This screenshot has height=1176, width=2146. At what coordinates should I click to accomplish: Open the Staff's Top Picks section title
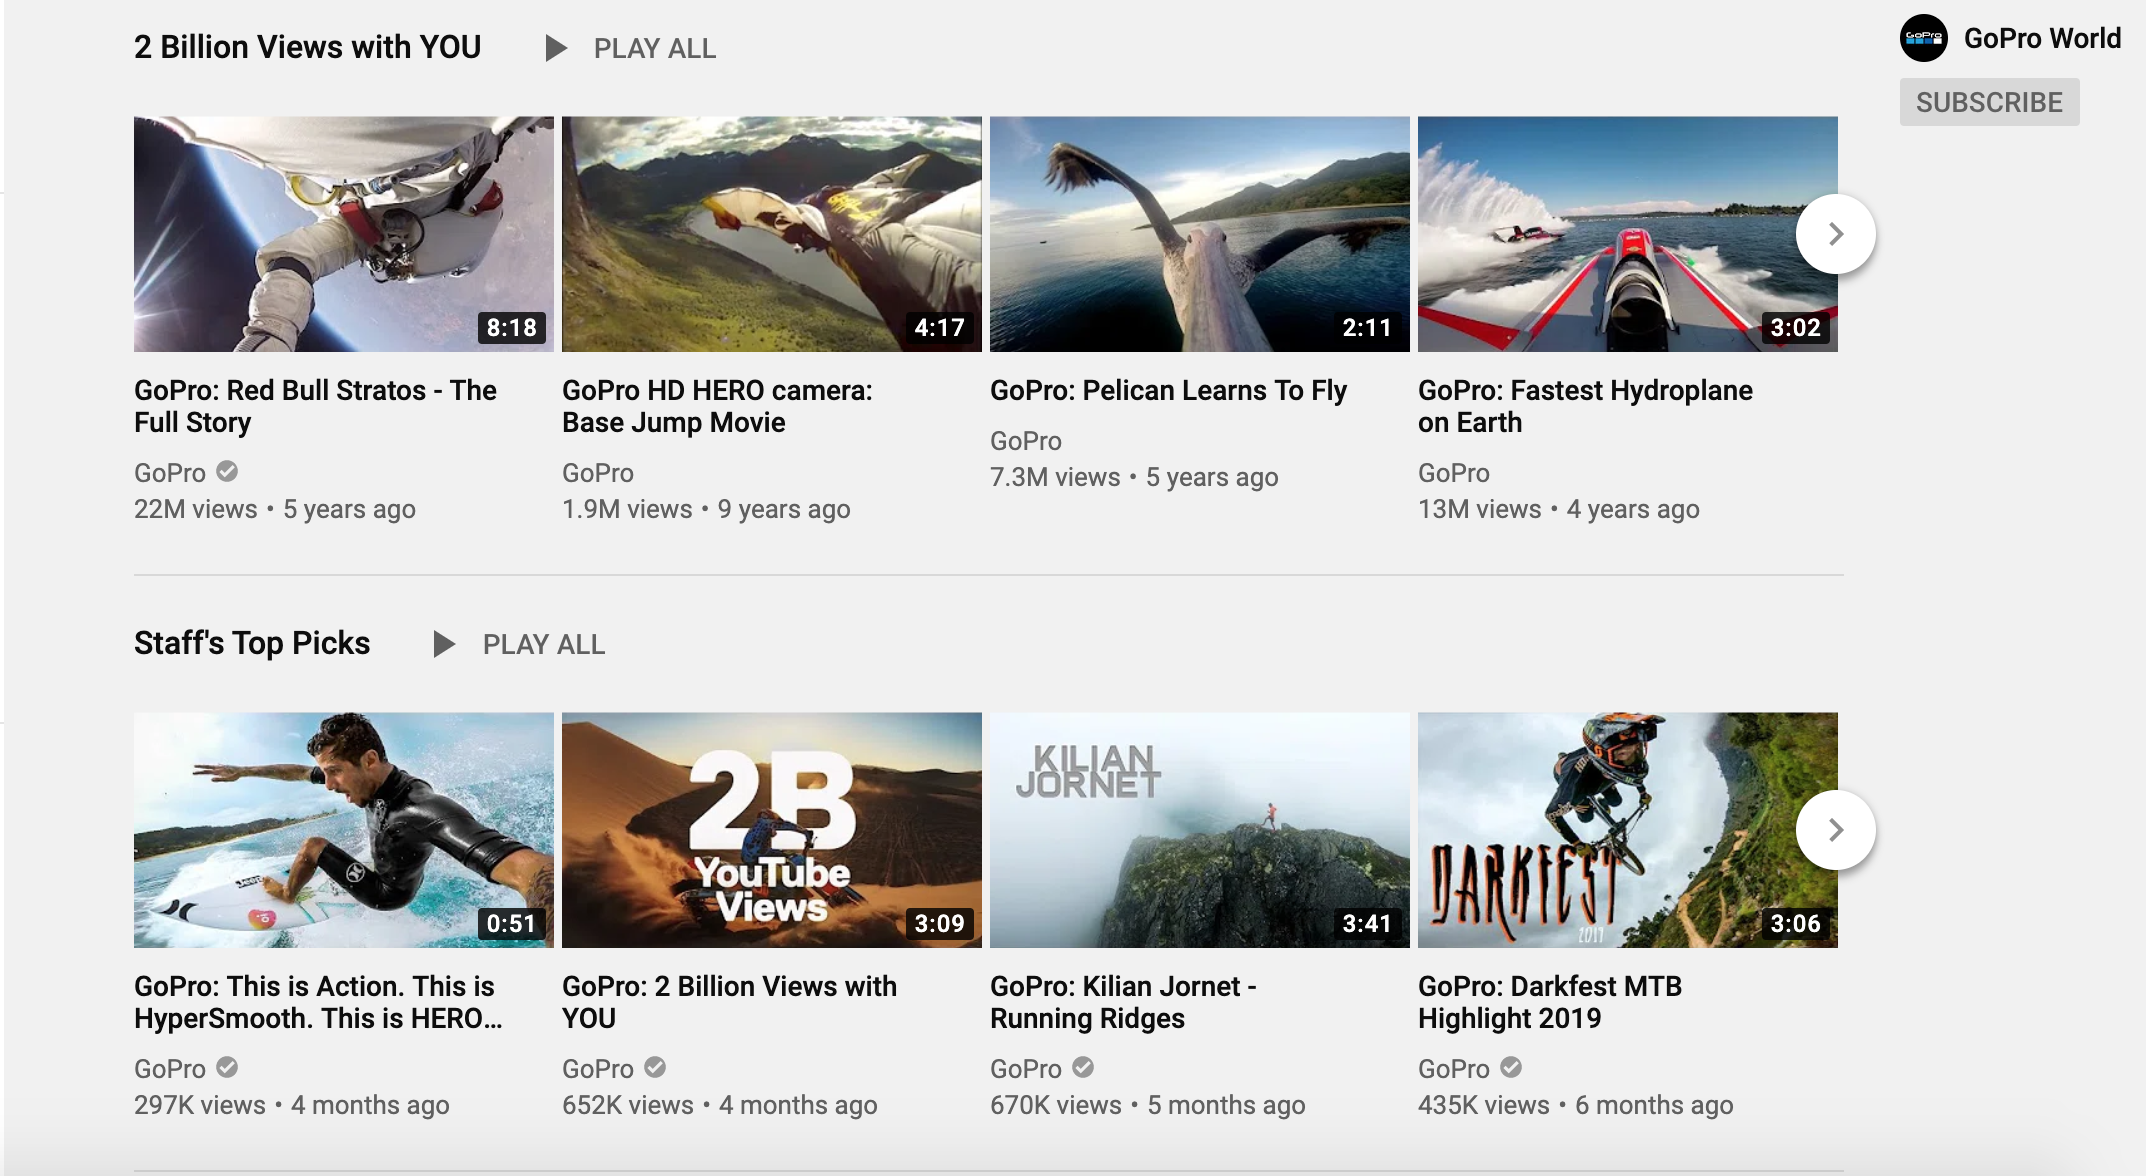[252, 643]
